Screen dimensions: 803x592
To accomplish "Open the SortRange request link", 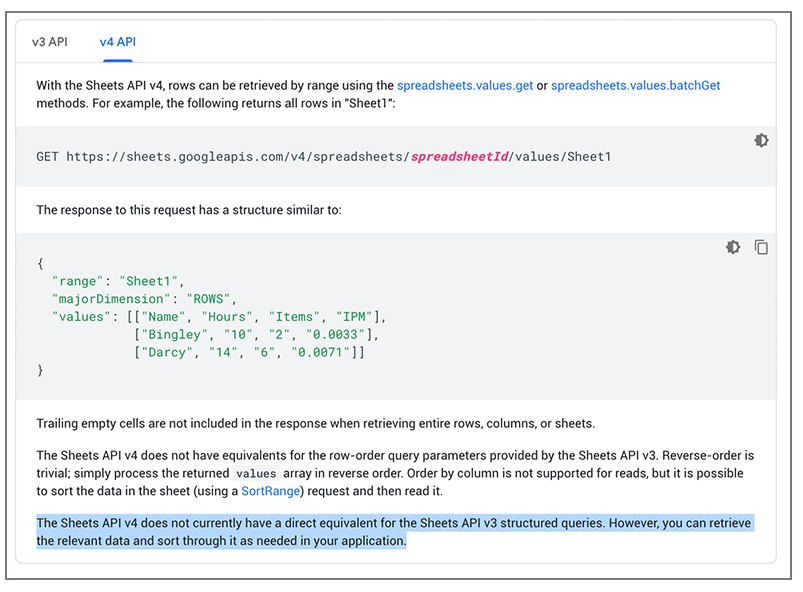I will click(x=269, y=491).
